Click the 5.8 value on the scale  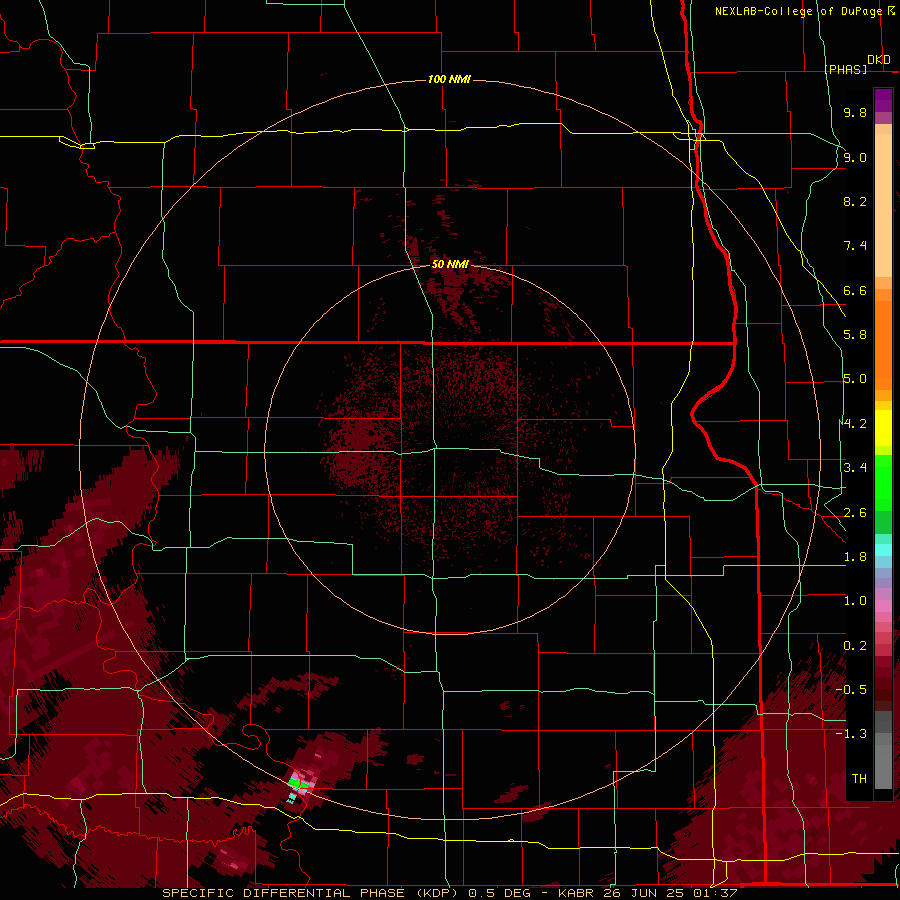[x=855, y=335]
